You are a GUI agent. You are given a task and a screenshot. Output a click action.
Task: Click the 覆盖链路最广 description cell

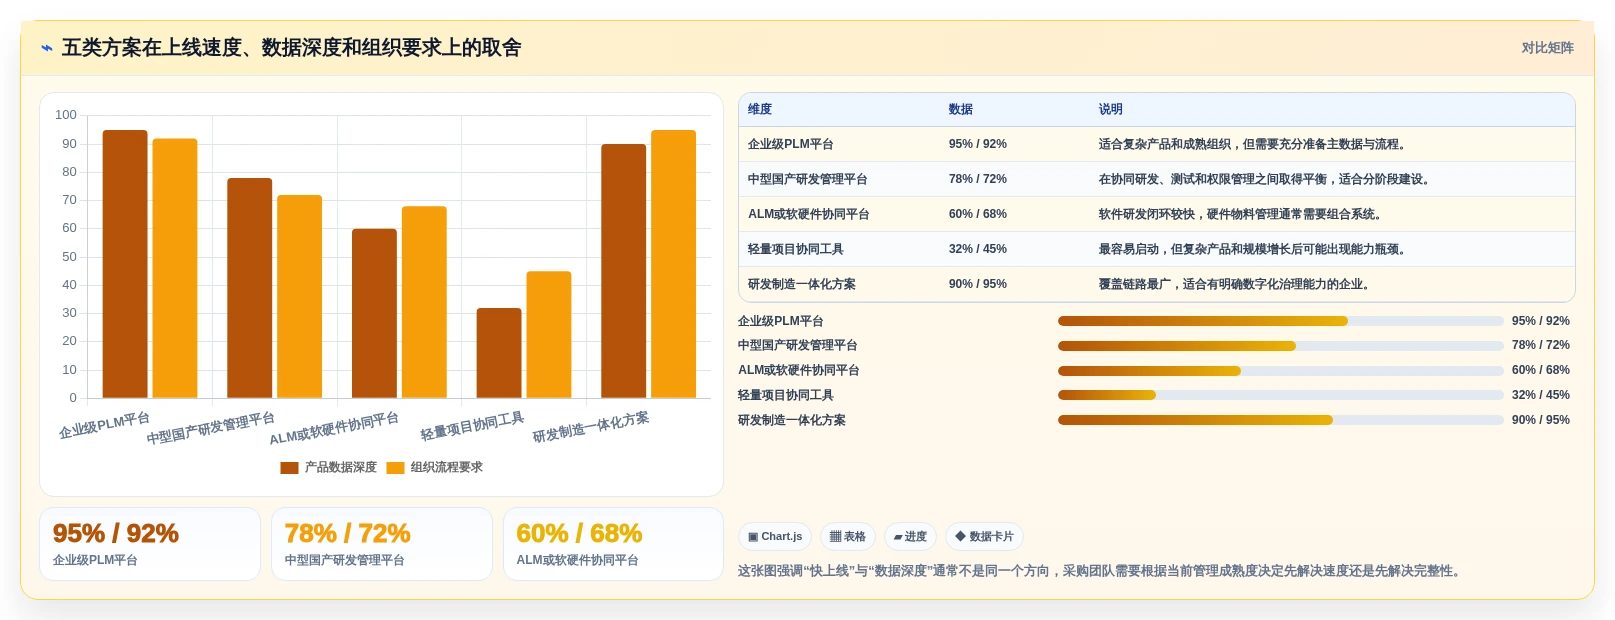(x=1234, y=285)
